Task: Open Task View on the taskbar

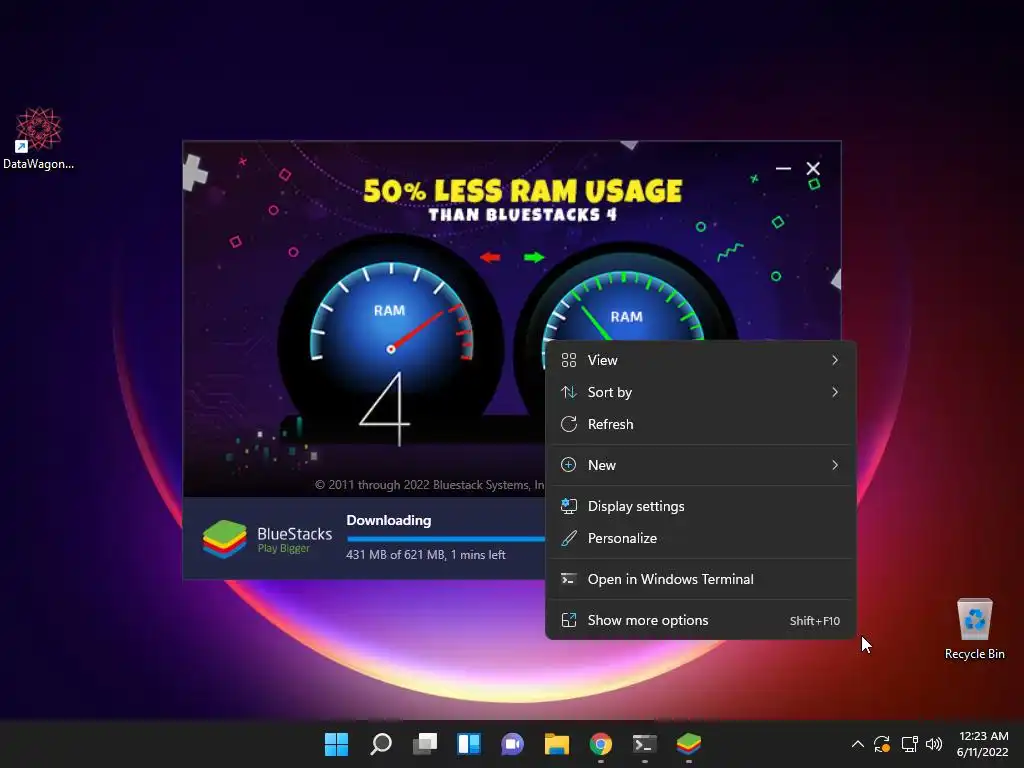Action: pyautogui.click(x=425, y=744)
